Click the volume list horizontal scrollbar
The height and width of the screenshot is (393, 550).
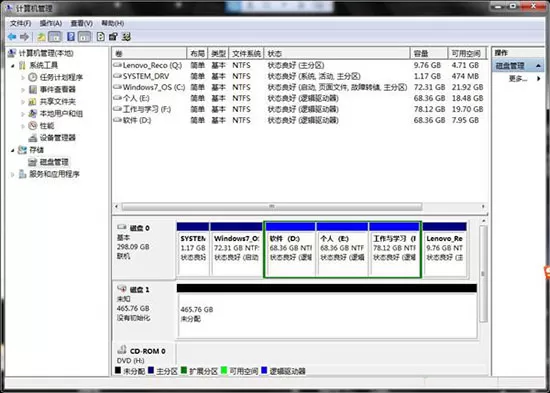coord(272,207)
